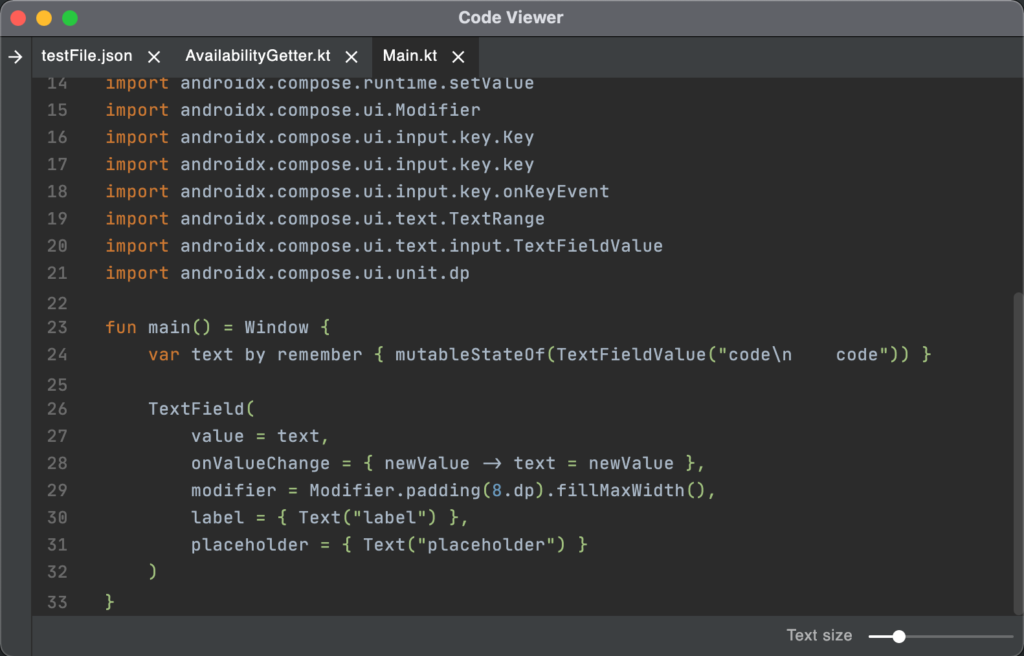Click the Text size slider handle

[899, 636]
